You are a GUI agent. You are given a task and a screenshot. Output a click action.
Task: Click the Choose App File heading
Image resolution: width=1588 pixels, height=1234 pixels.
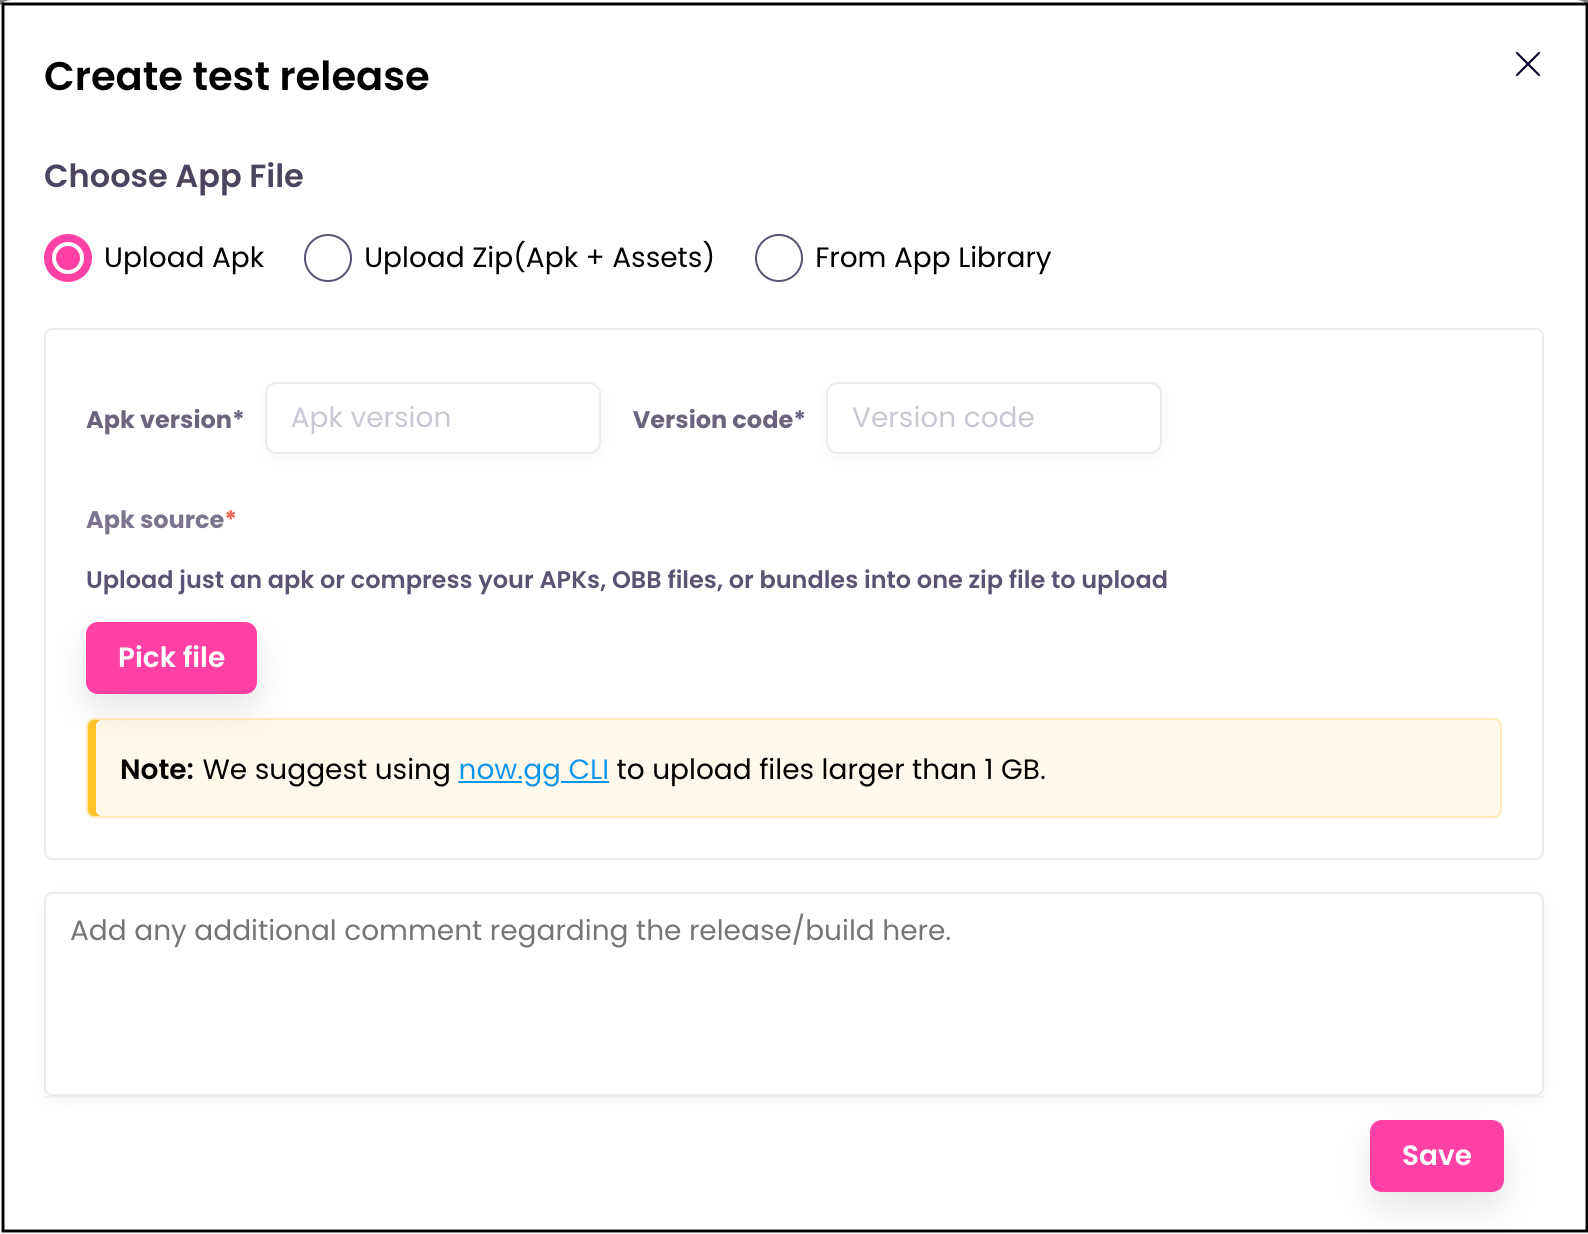point(173,176)
